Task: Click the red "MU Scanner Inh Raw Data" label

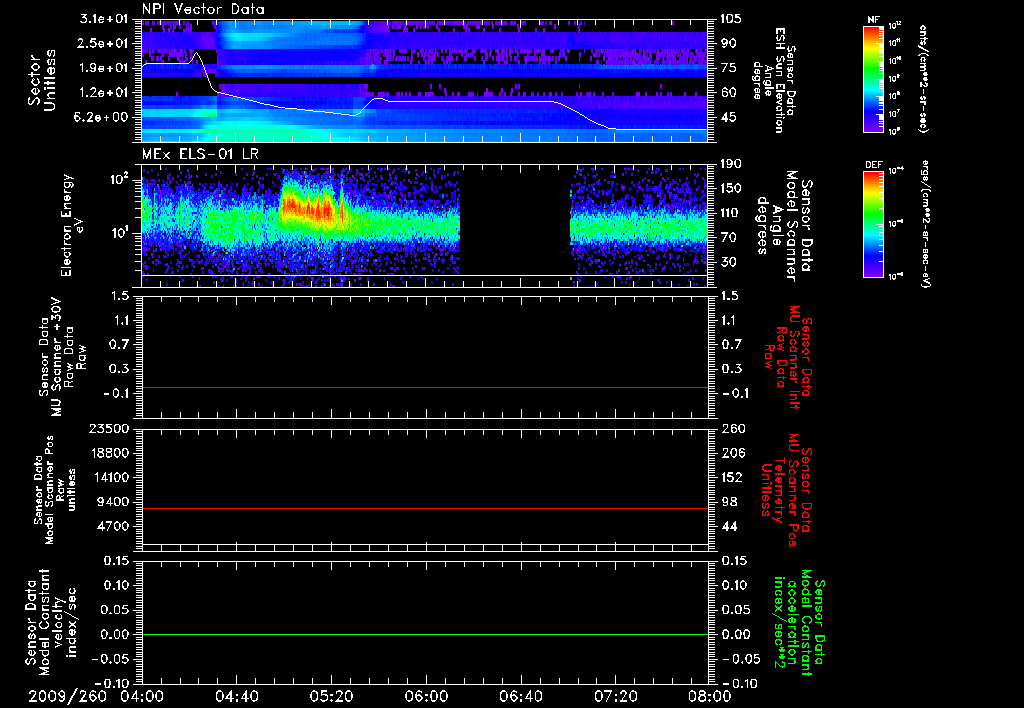Action: [789, 357]
